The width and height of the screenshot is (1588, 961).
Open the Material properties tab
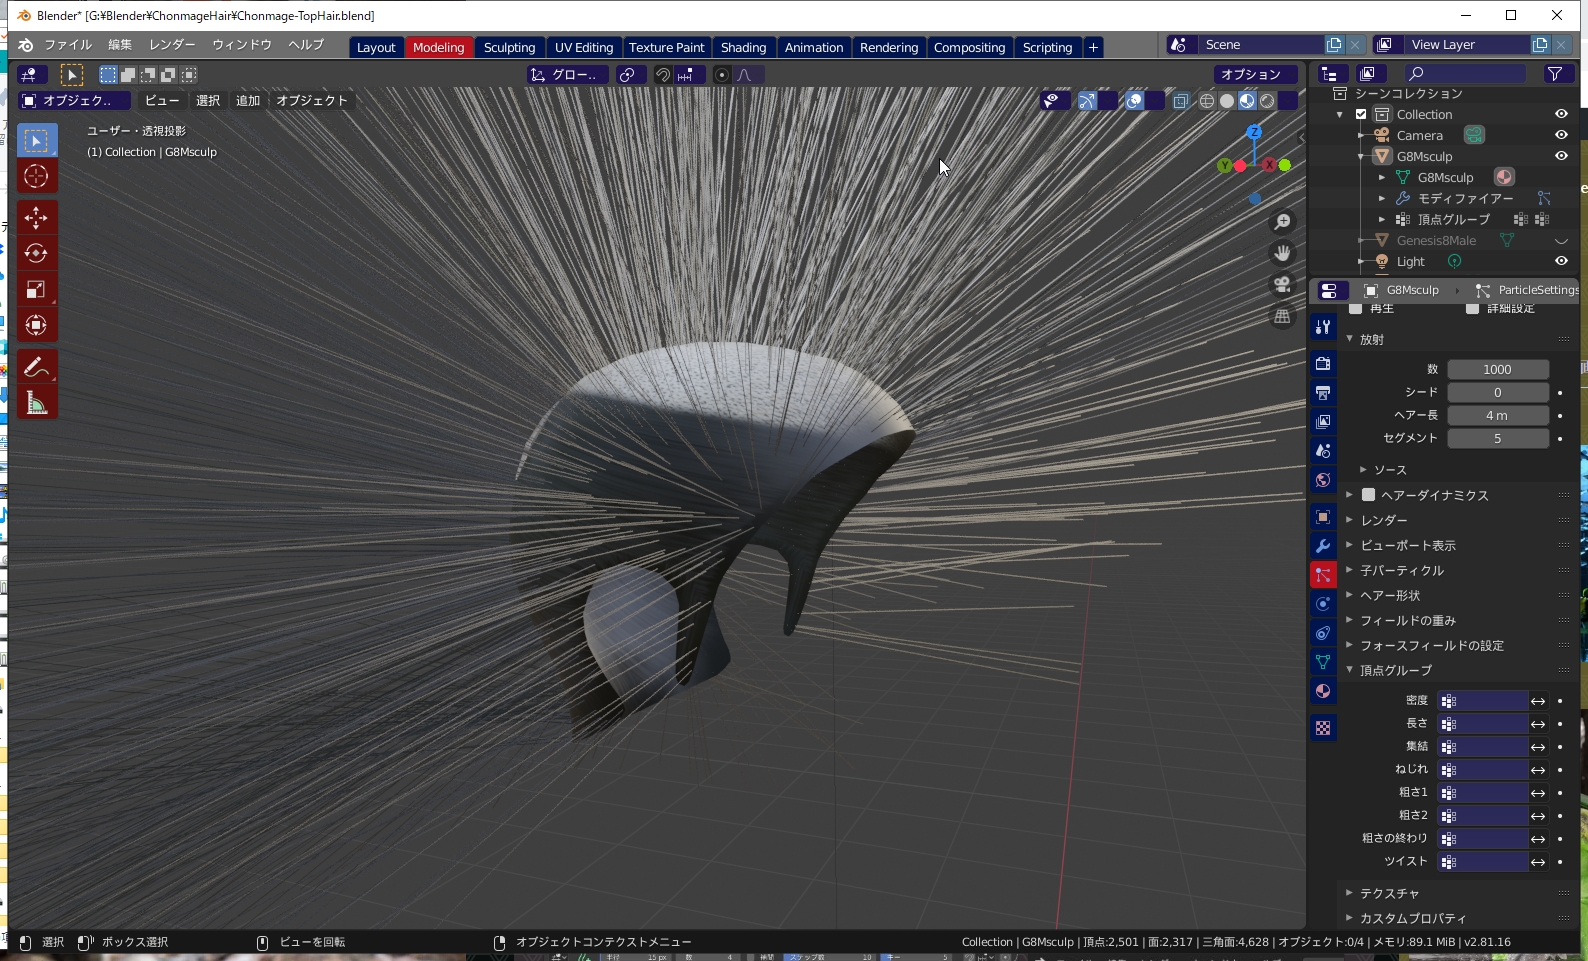1323,691
